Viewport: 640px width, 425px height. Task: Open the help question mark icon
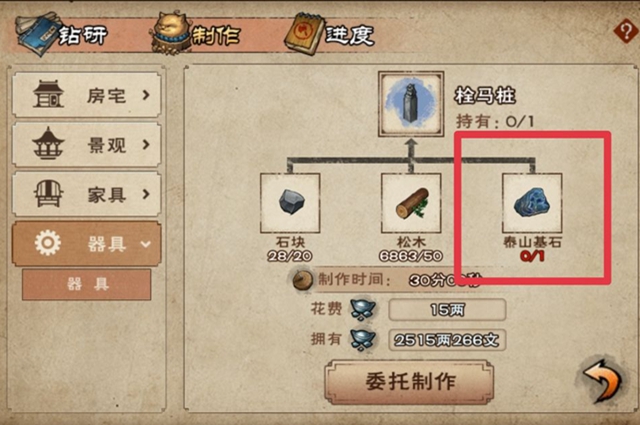pos(626,31)
